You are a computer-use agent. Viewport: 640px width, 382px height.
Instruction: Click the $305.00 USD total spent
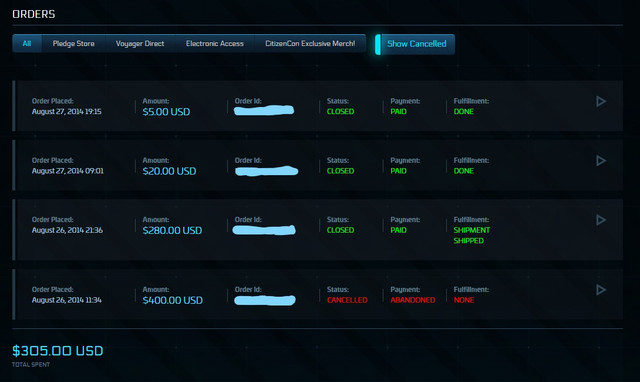click(58, 351)
